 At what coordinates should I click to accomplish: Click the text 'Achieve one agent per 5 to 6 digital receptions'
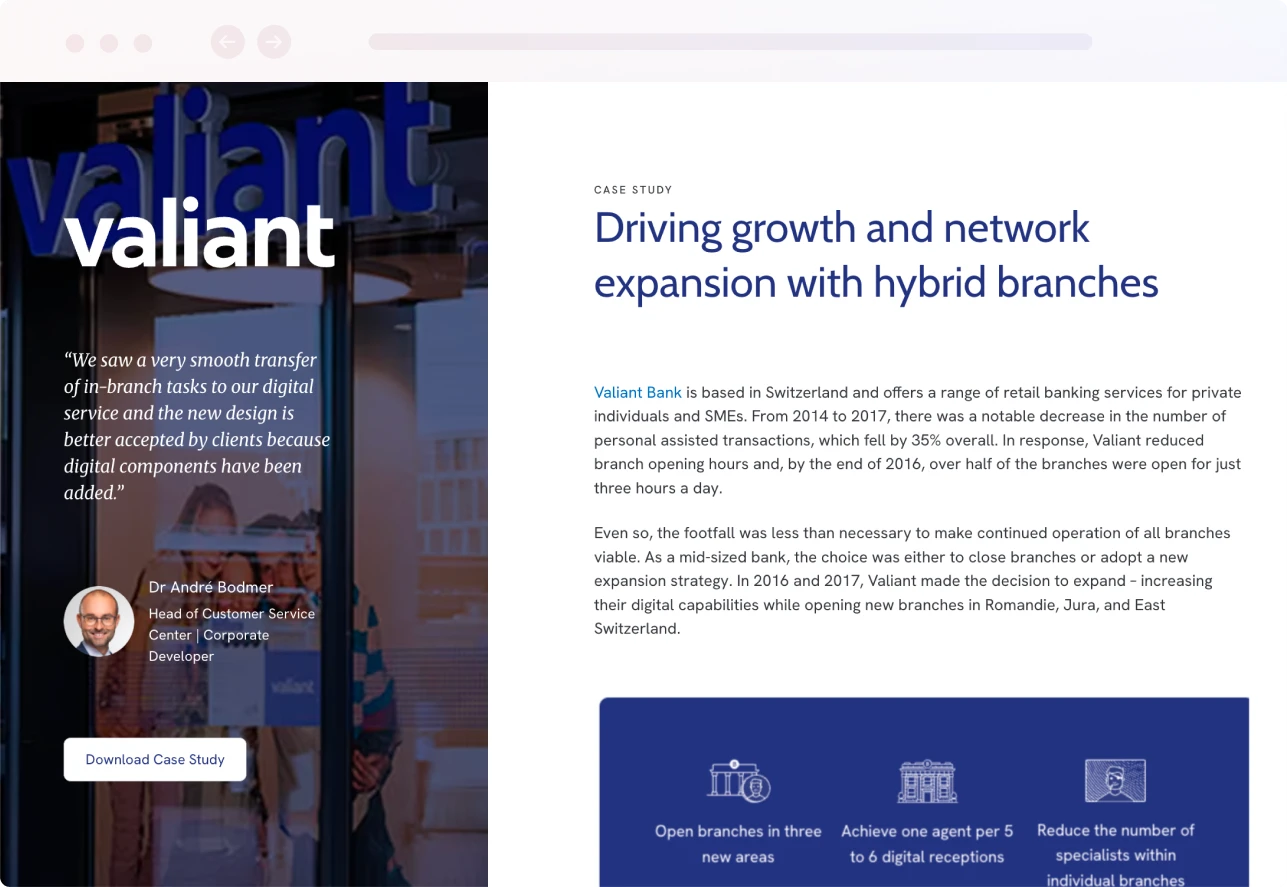(927, 844)
